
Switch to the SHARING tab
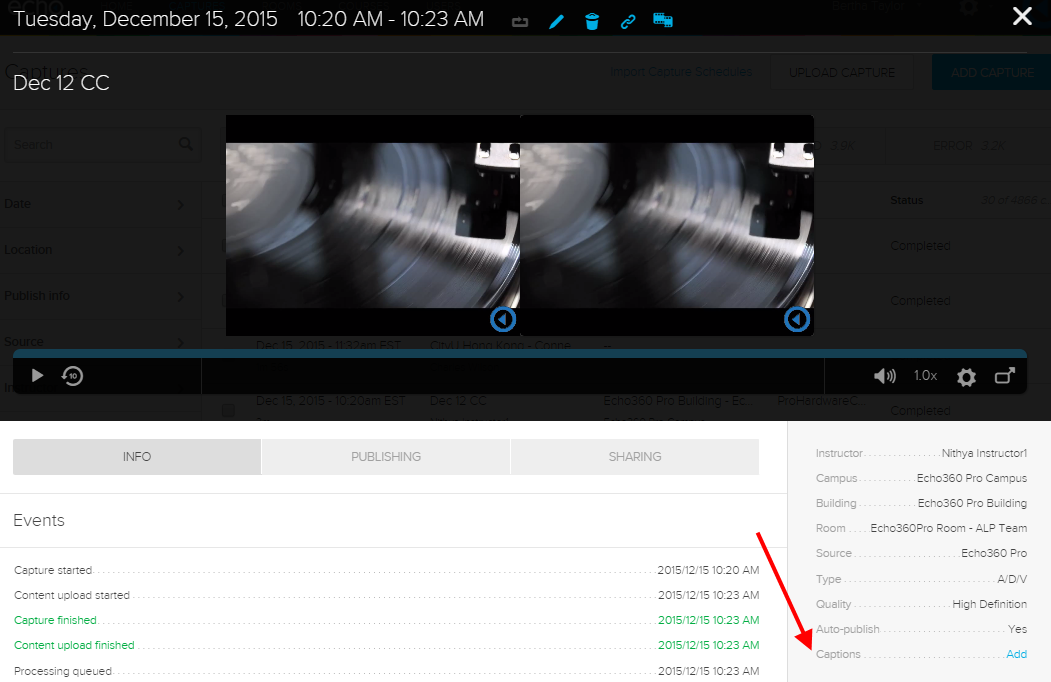tap(635, 457)
